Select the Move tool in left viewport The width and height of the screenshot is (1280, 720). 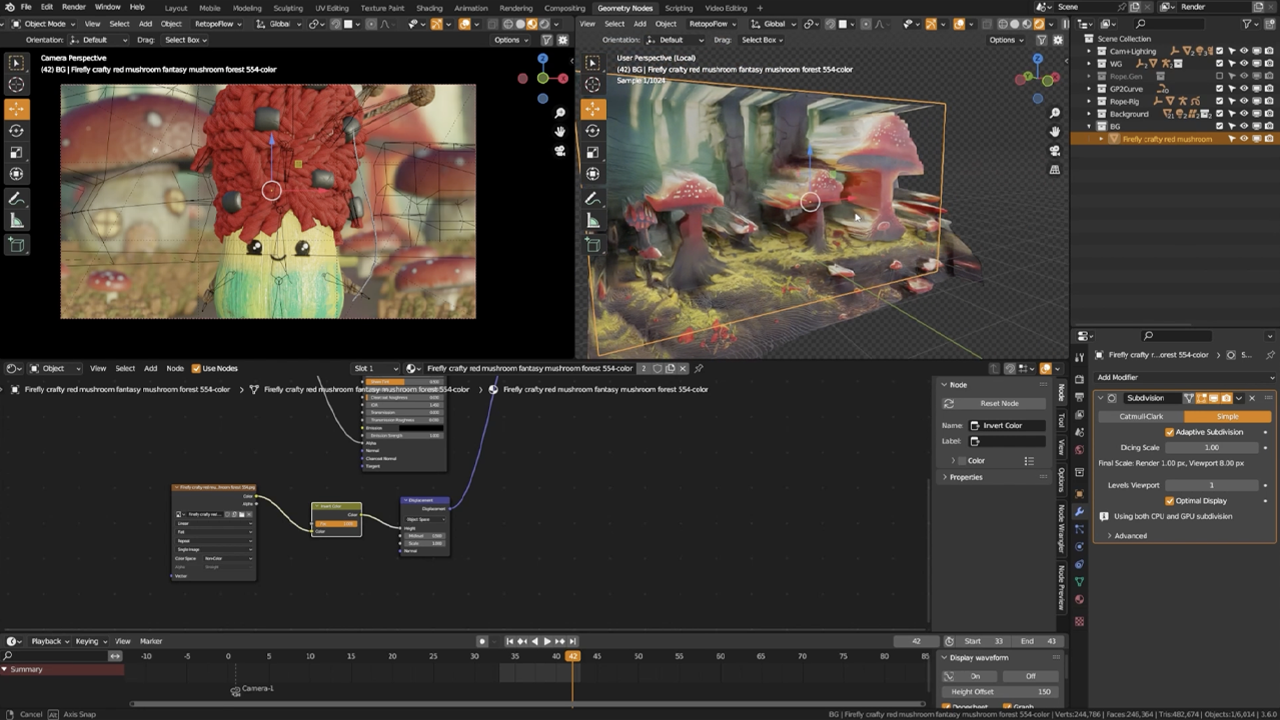[x=16, y=109]
